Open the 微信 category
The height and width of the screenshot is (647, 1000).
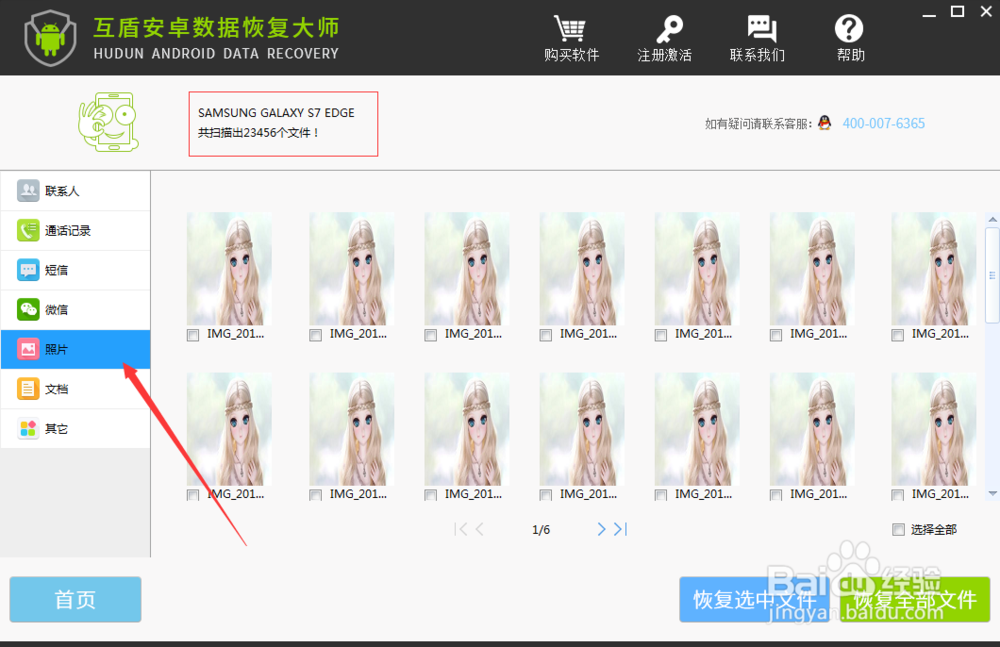tap(75, 309)
